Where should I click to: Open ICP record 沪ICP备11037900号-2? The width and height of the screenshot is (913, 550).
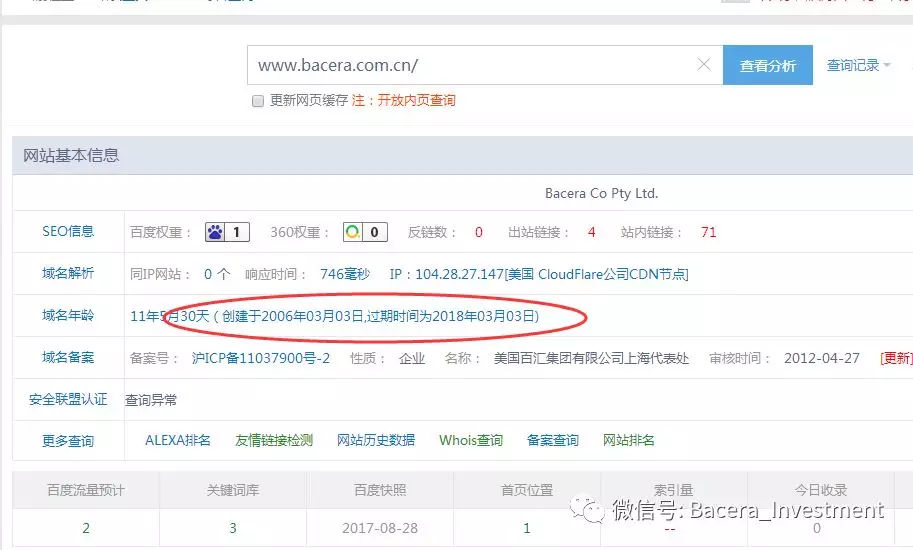(261, 358)
